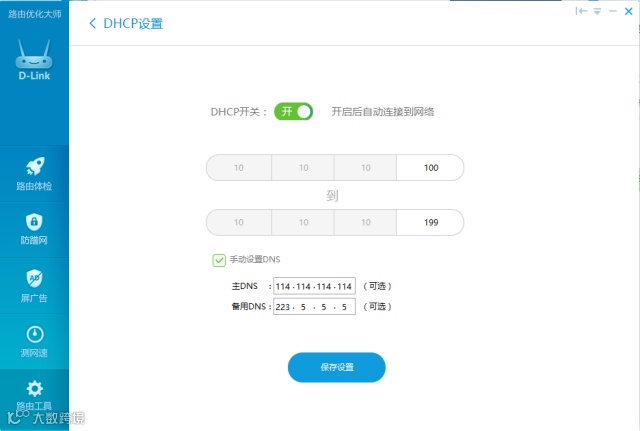Uncheck the 手动设置DNS checkbox

[x=219, y=260]
